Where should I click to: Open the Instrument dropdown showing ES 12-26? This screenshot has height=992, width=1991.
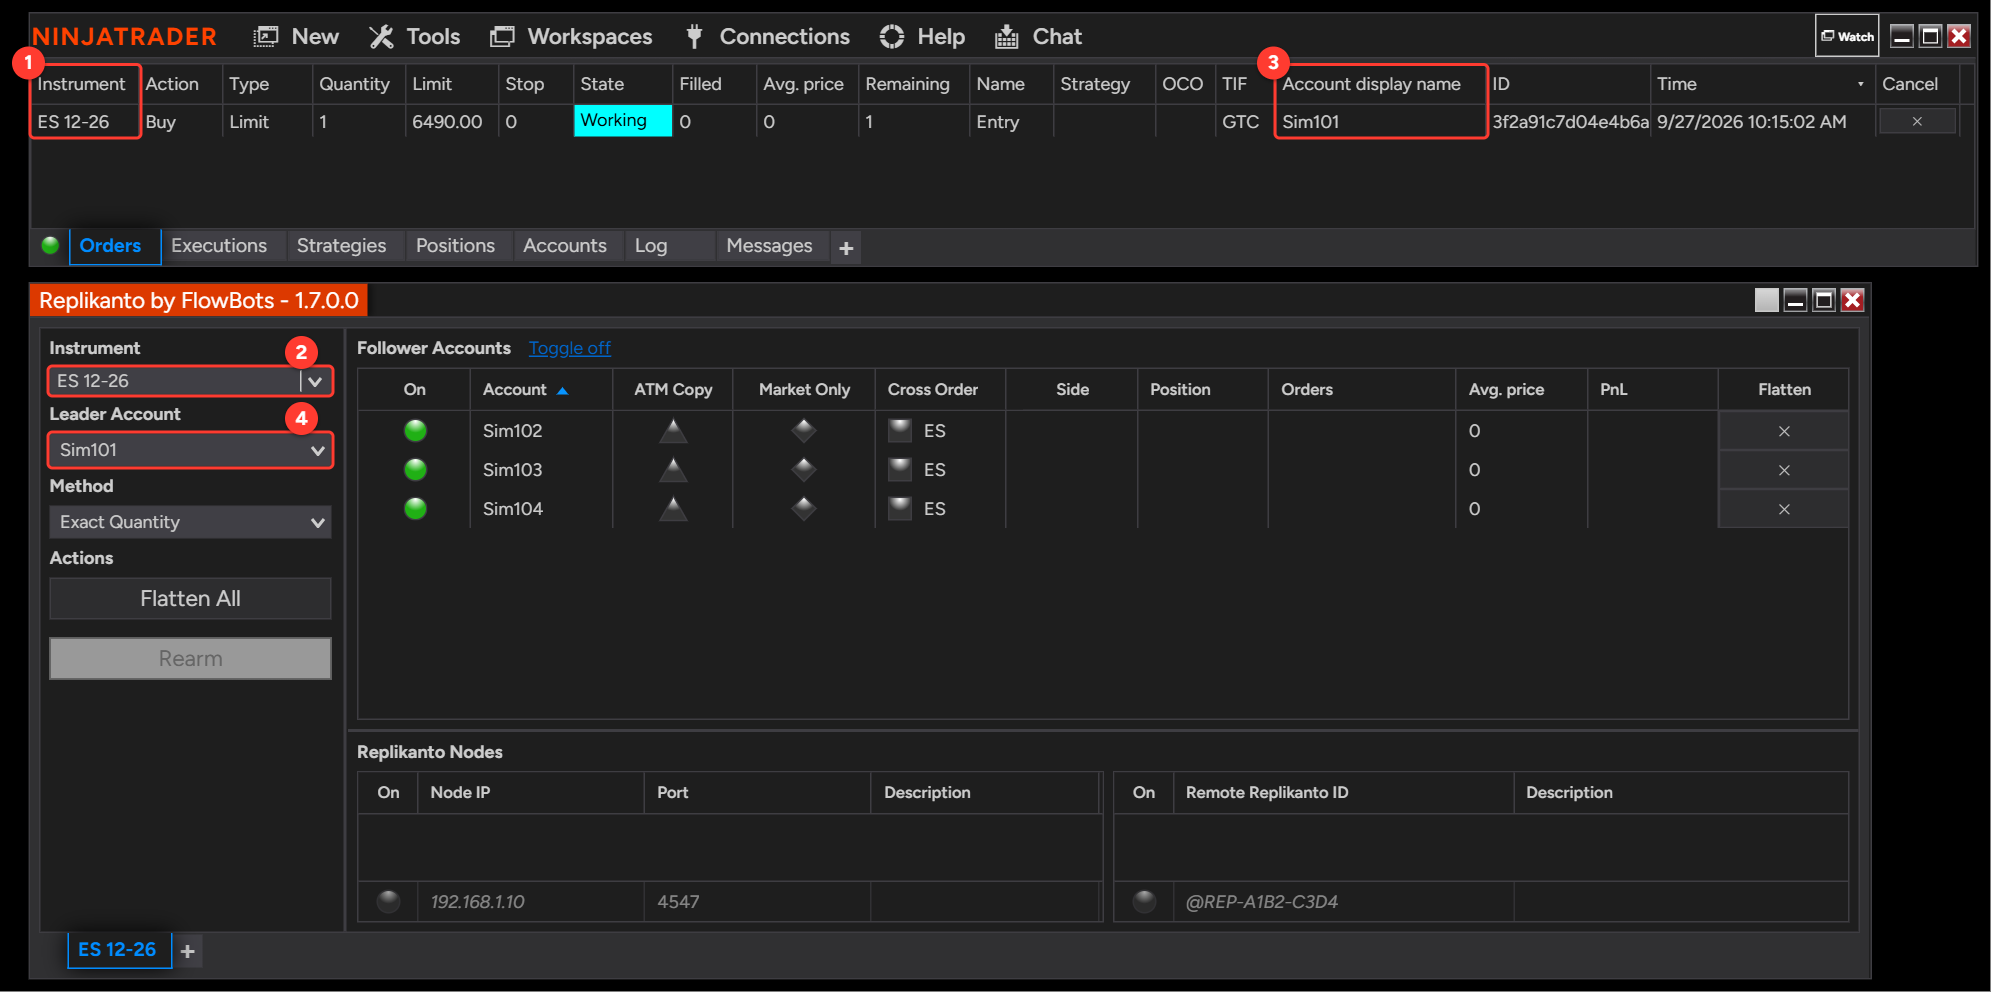click(190, 381)
